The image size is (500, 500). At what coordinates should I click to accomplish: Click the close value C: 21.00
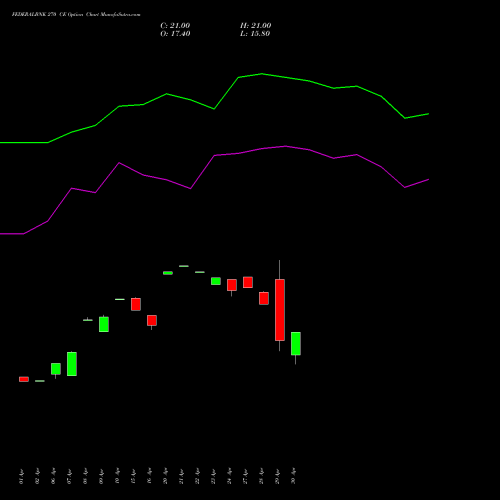coord(175,25)
